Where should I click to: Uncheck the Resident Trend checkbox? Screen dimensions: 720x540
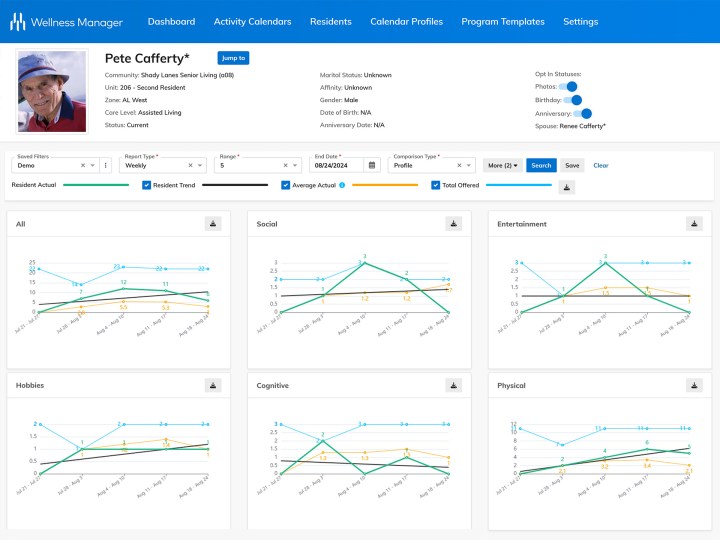tap(146, 185)
